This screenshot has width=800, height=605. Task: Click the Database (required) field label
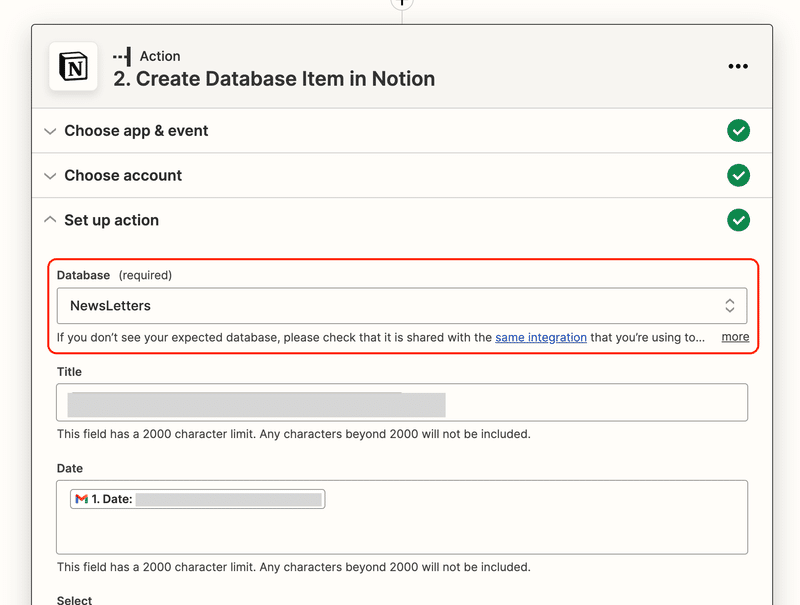pos(114,275)
